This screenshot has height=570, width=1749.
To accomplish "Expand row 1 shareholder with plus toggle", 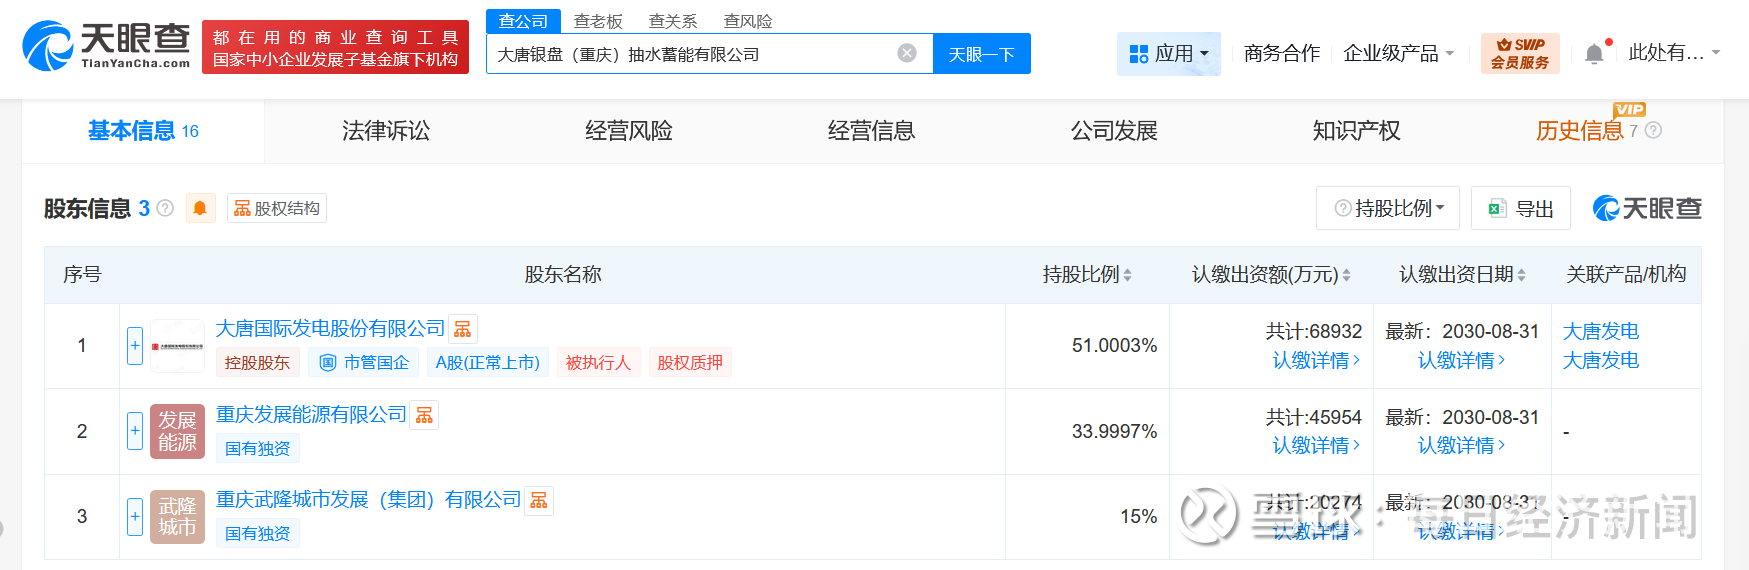I will coord(135,346).
